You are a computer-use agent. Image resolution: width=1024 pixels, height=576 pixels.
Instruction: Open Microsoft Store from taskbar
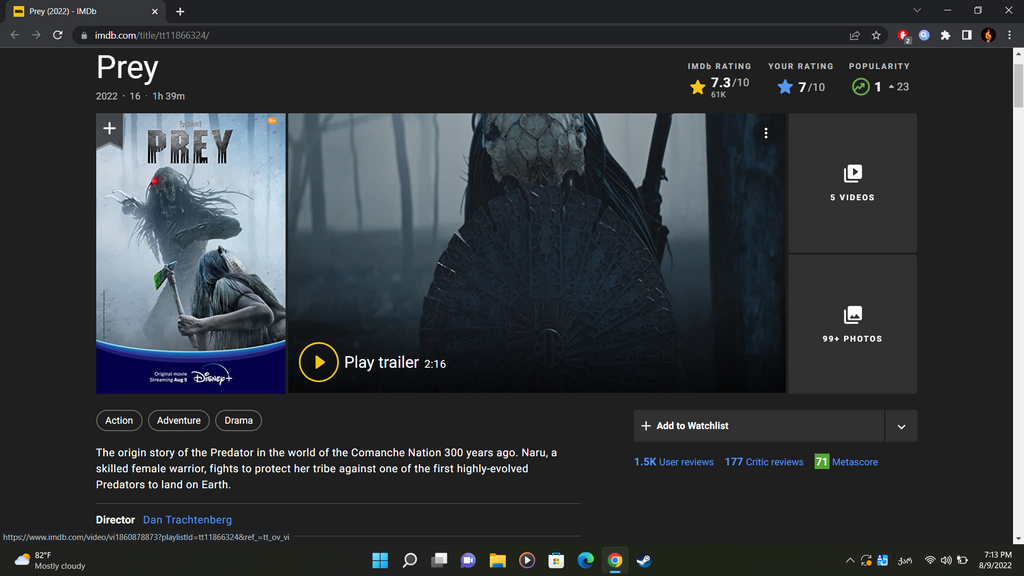pyautogui.click(x=556, y=560)
